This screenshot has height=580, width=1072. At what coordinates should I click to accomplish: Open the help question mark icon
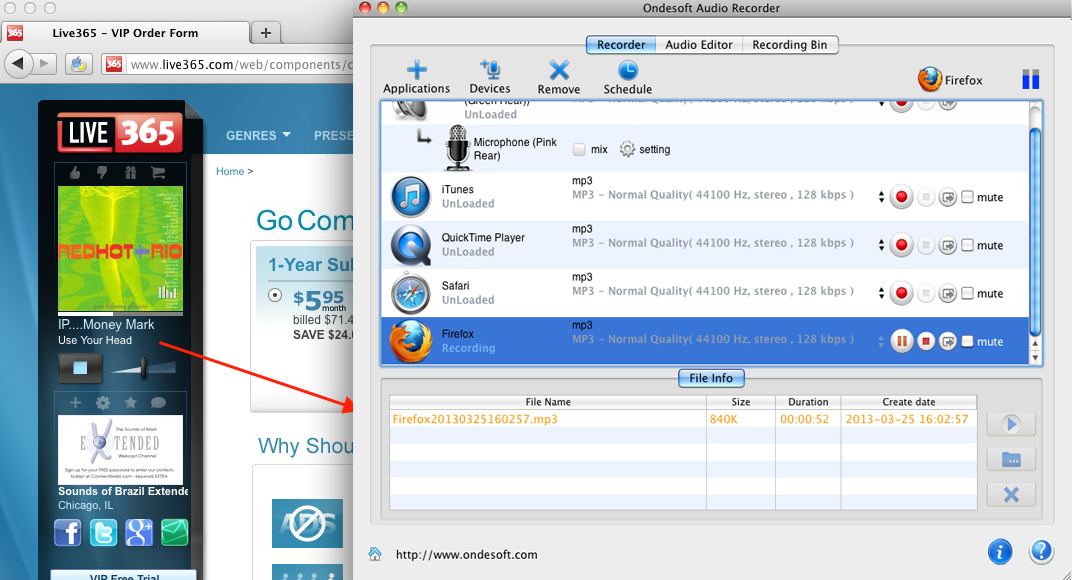1041,551
